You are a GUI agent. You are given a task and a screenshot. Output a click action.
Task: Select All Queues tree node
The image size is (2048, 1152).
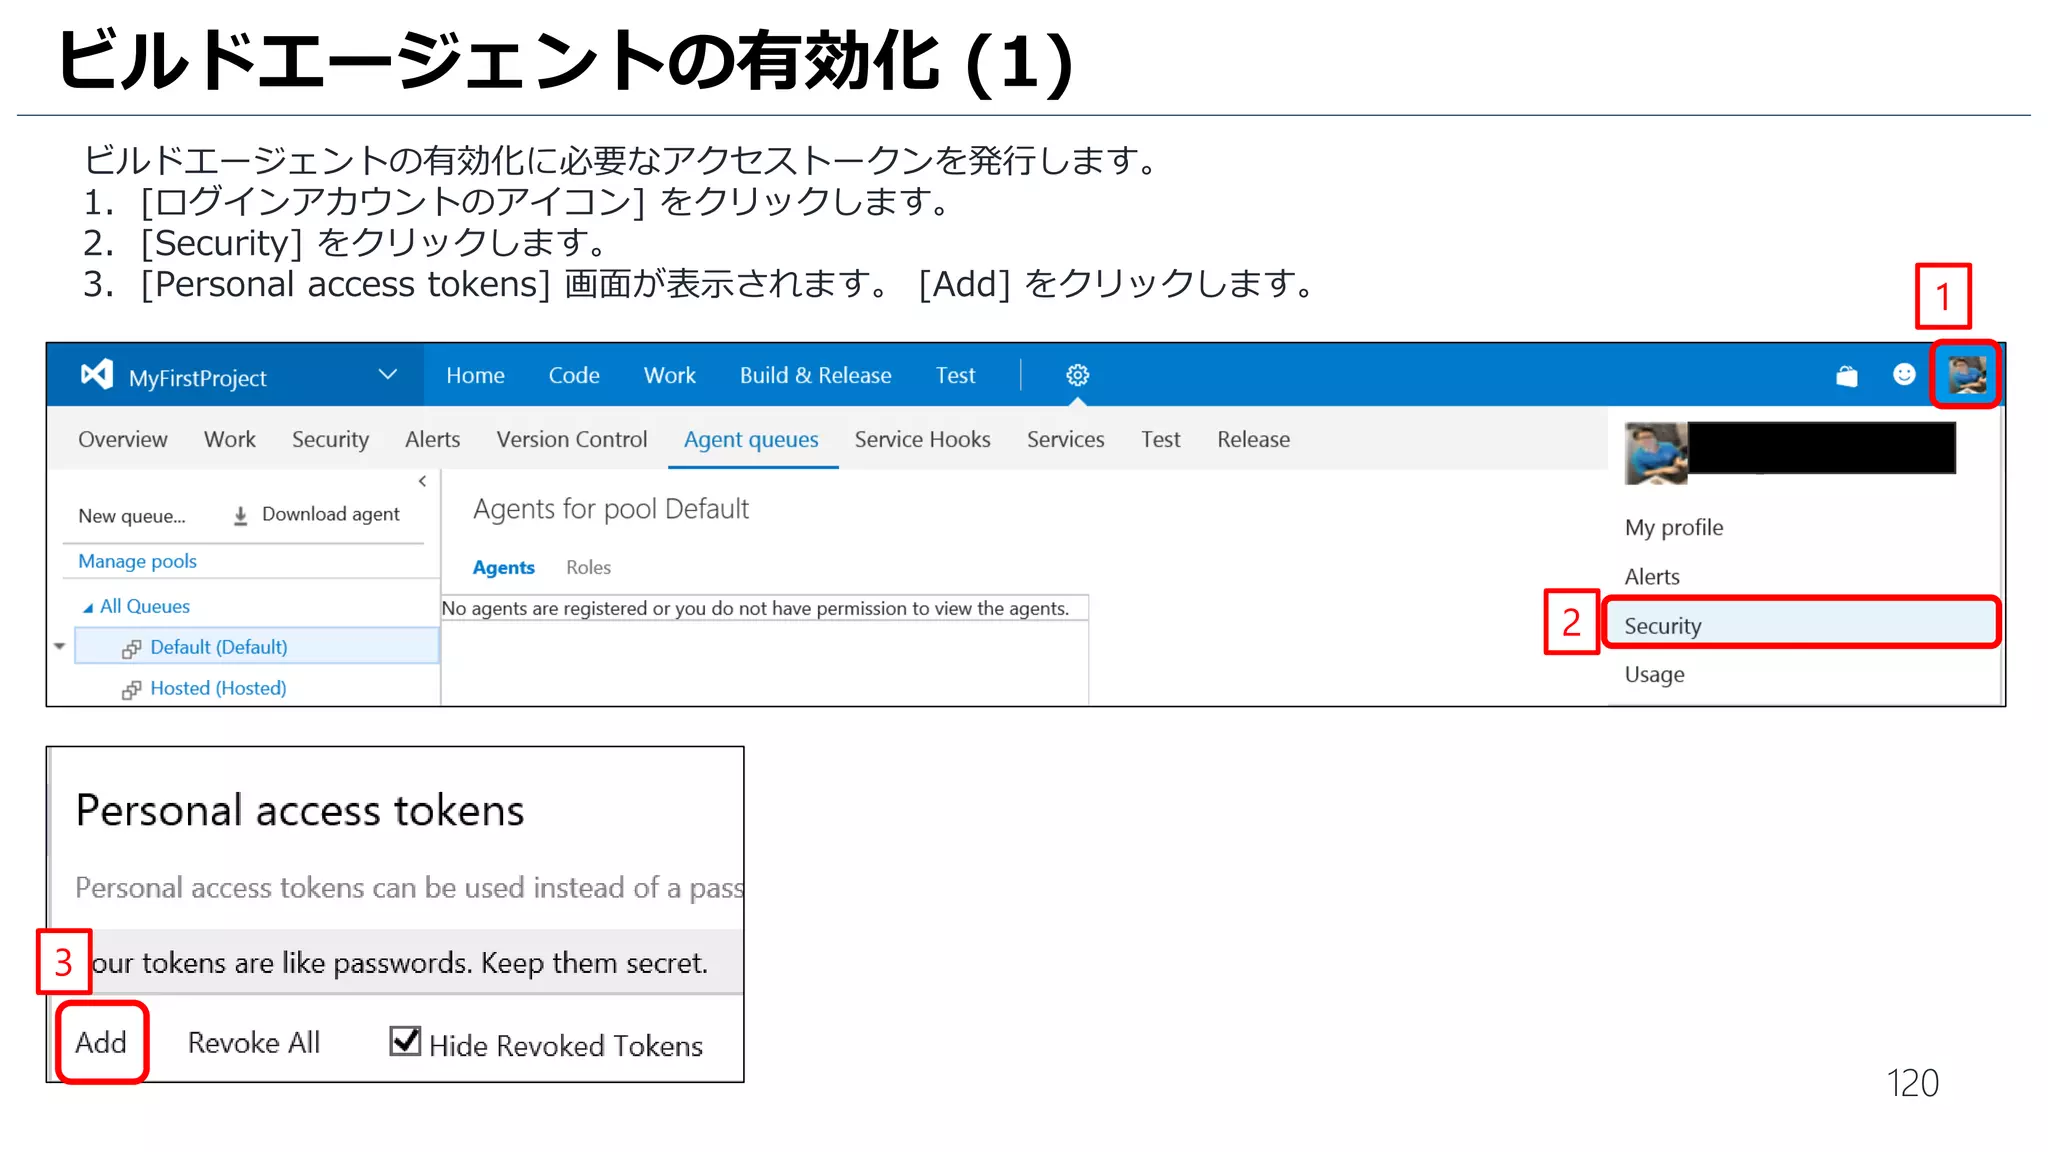click(x=144, y=607)
